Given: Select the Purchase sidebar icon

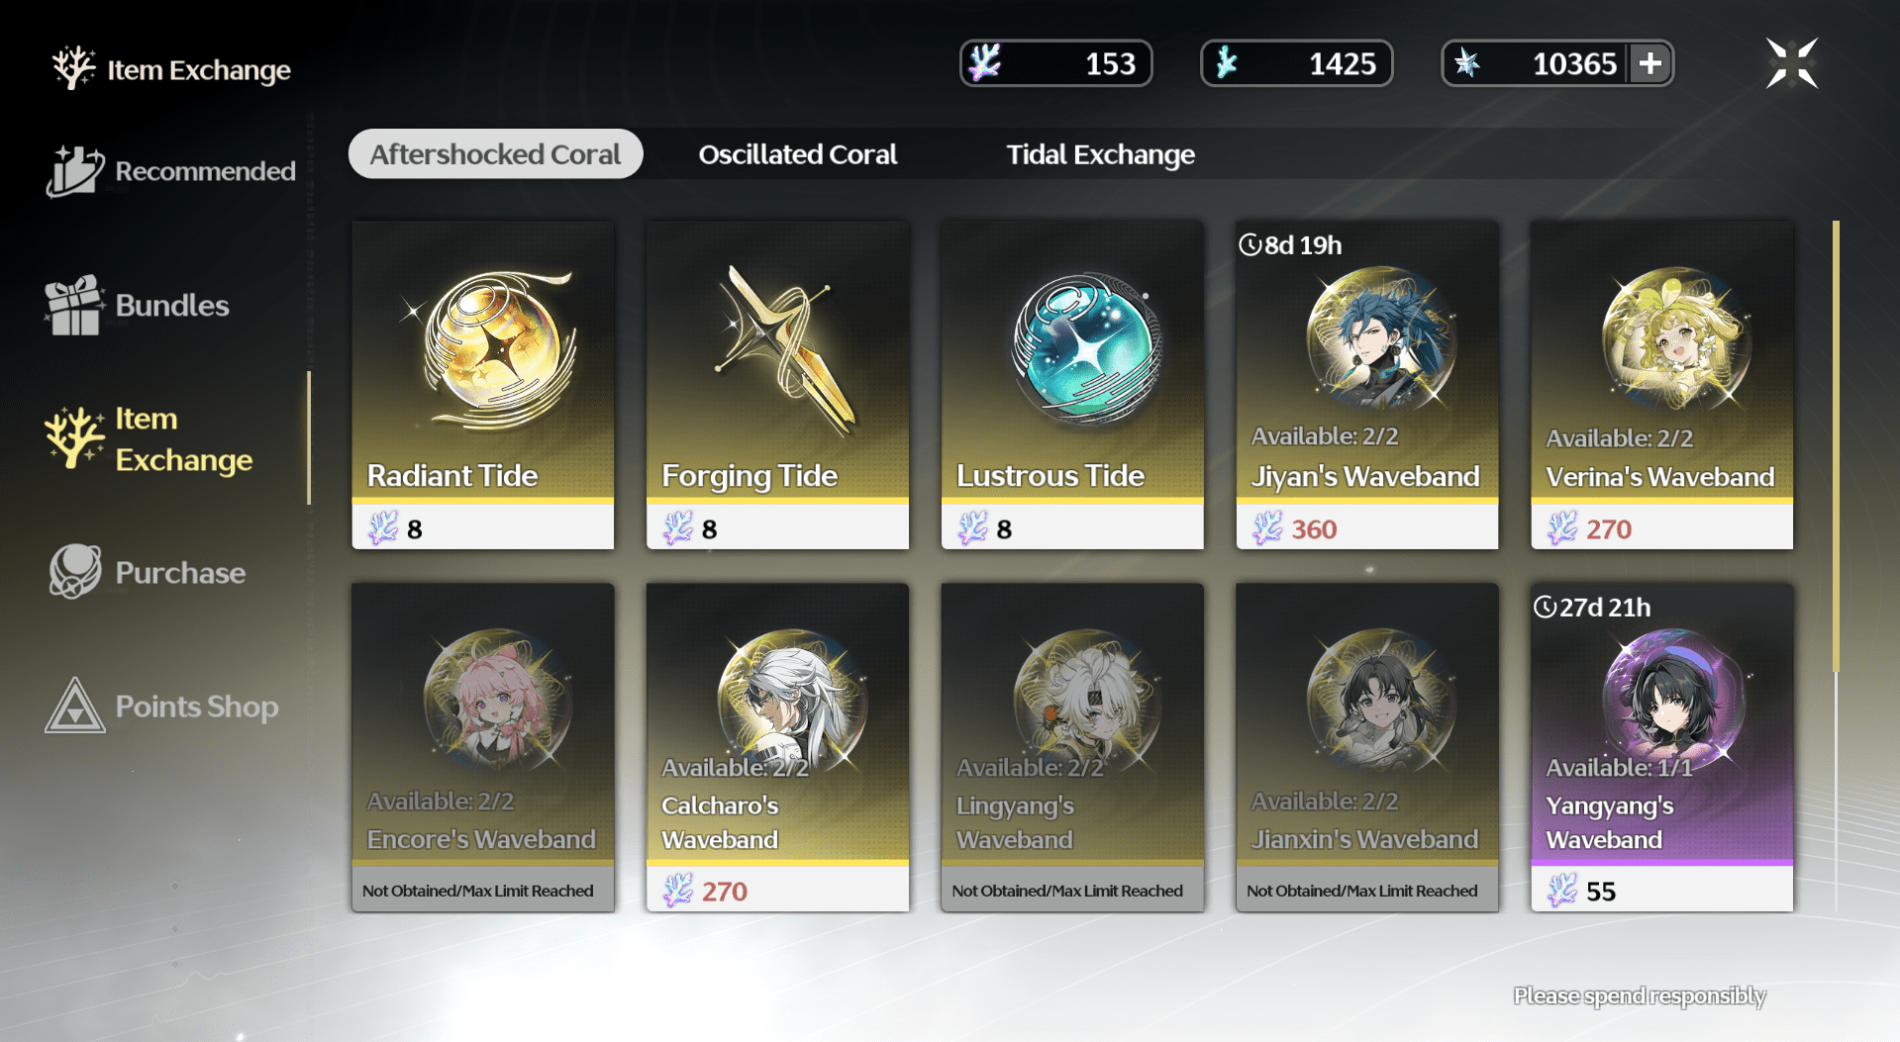Looking at the screenshot, I should pyautogui.click(x=146, y=572).
